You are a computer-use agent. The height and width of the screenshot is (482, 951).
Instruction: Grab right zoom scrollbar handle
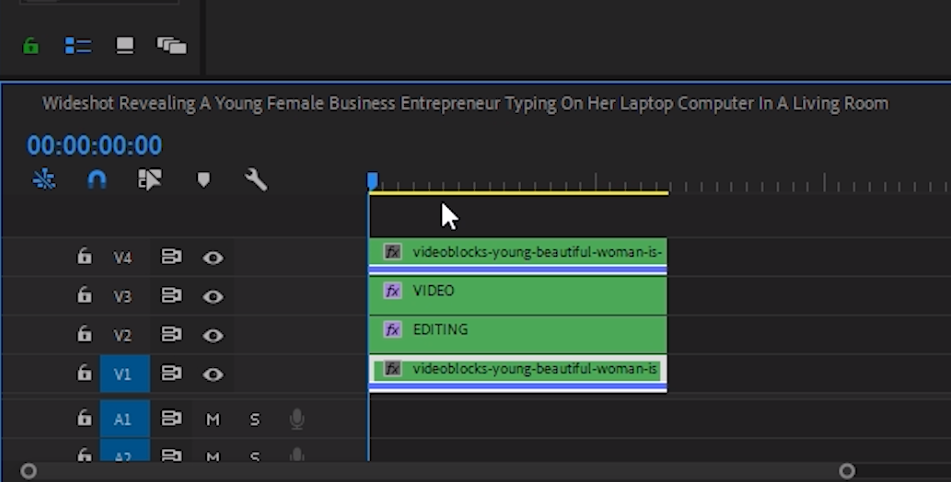[847, 471]
